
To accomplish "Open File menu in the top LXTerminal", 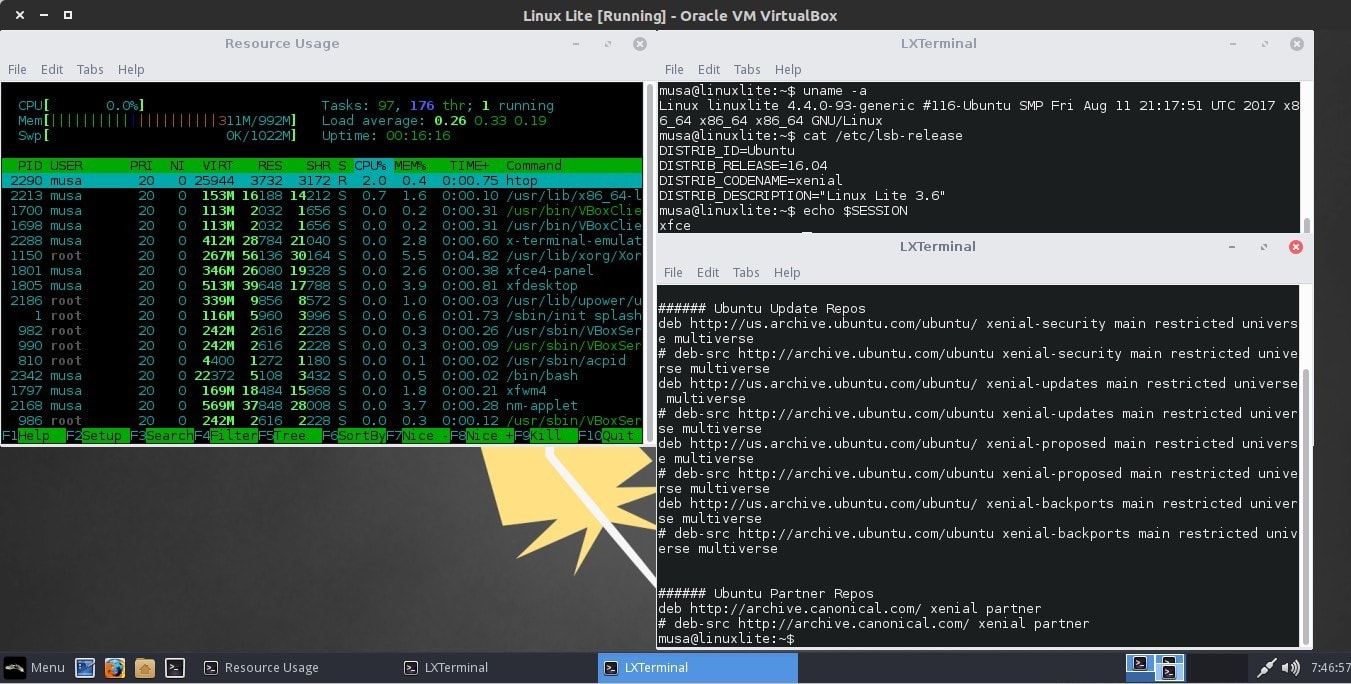I will coord(674,69).
